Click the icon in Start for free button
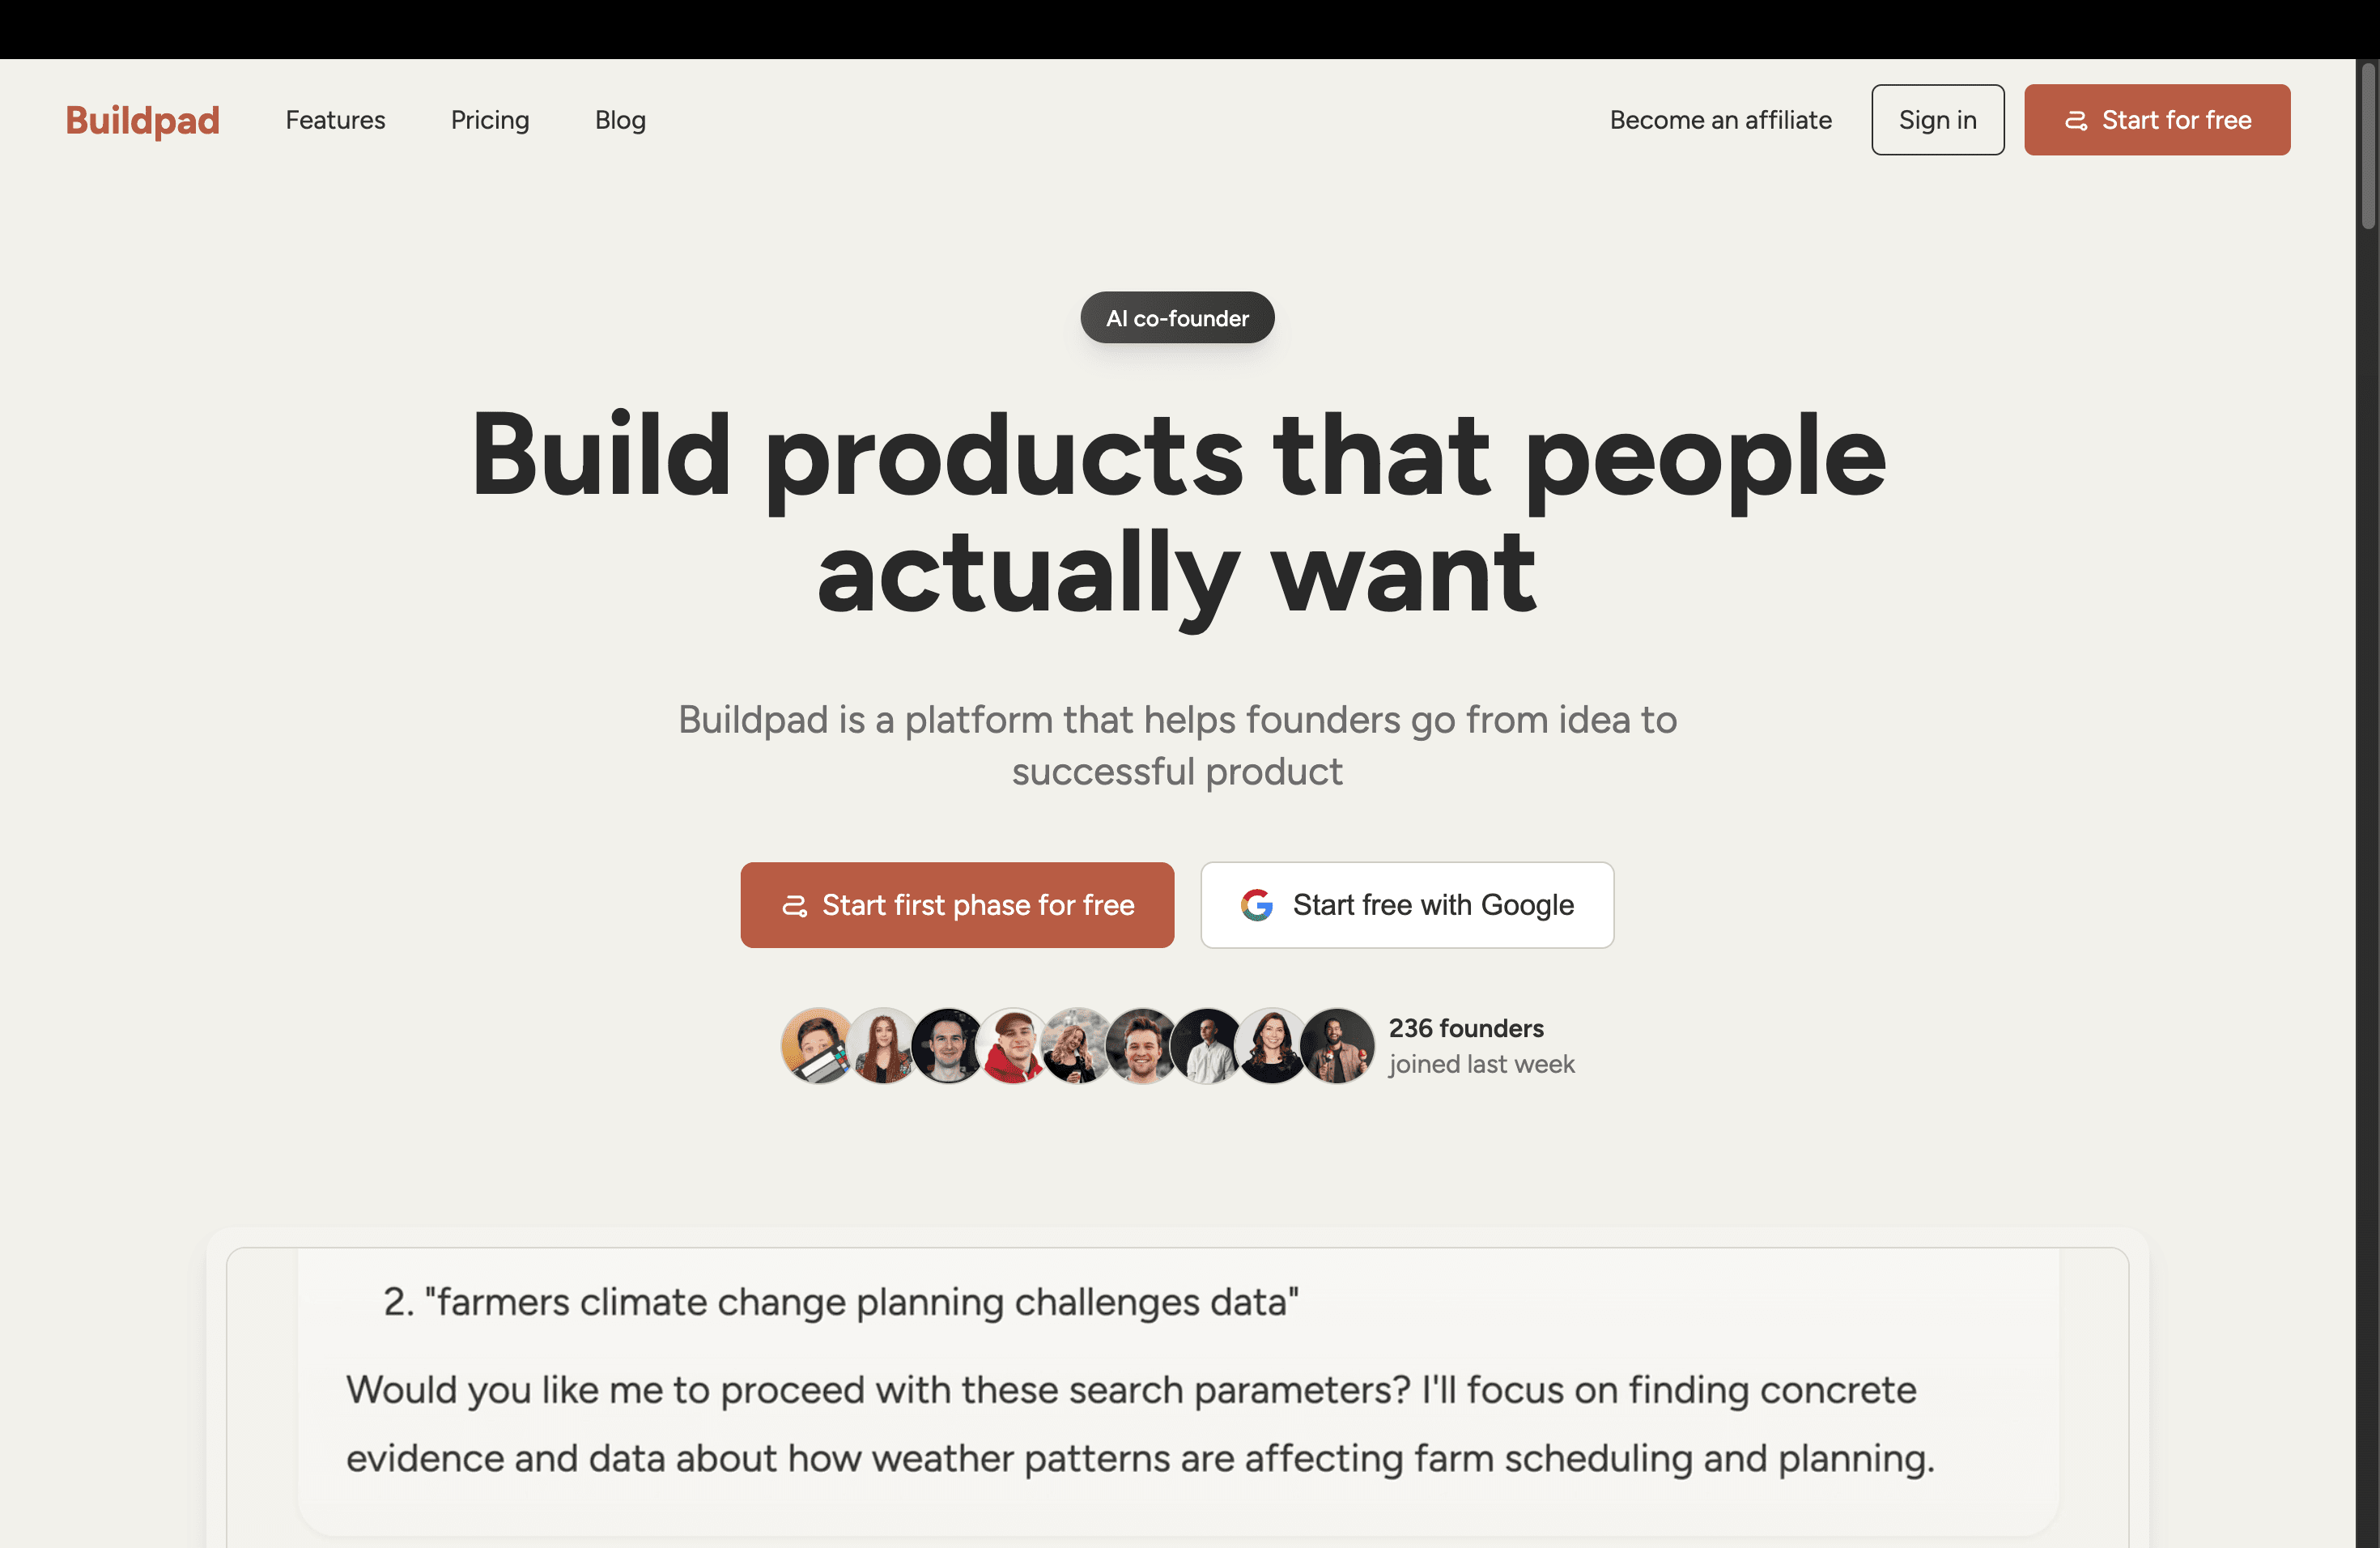The width and height of the screenshot is (2380, 1548). point(2076,121)
